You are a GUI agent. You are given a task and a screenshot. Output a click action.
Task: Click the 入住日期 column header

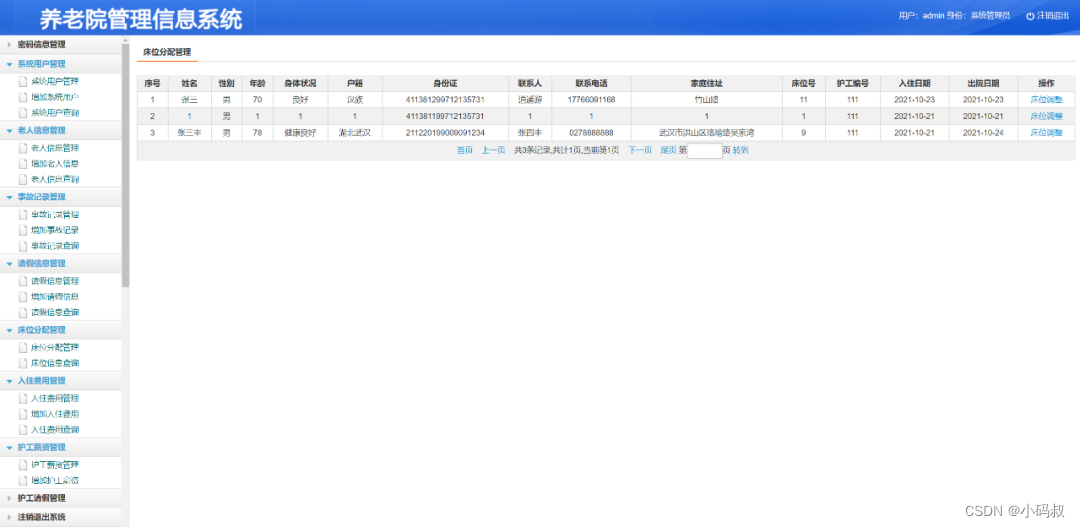tap(915, 83)
